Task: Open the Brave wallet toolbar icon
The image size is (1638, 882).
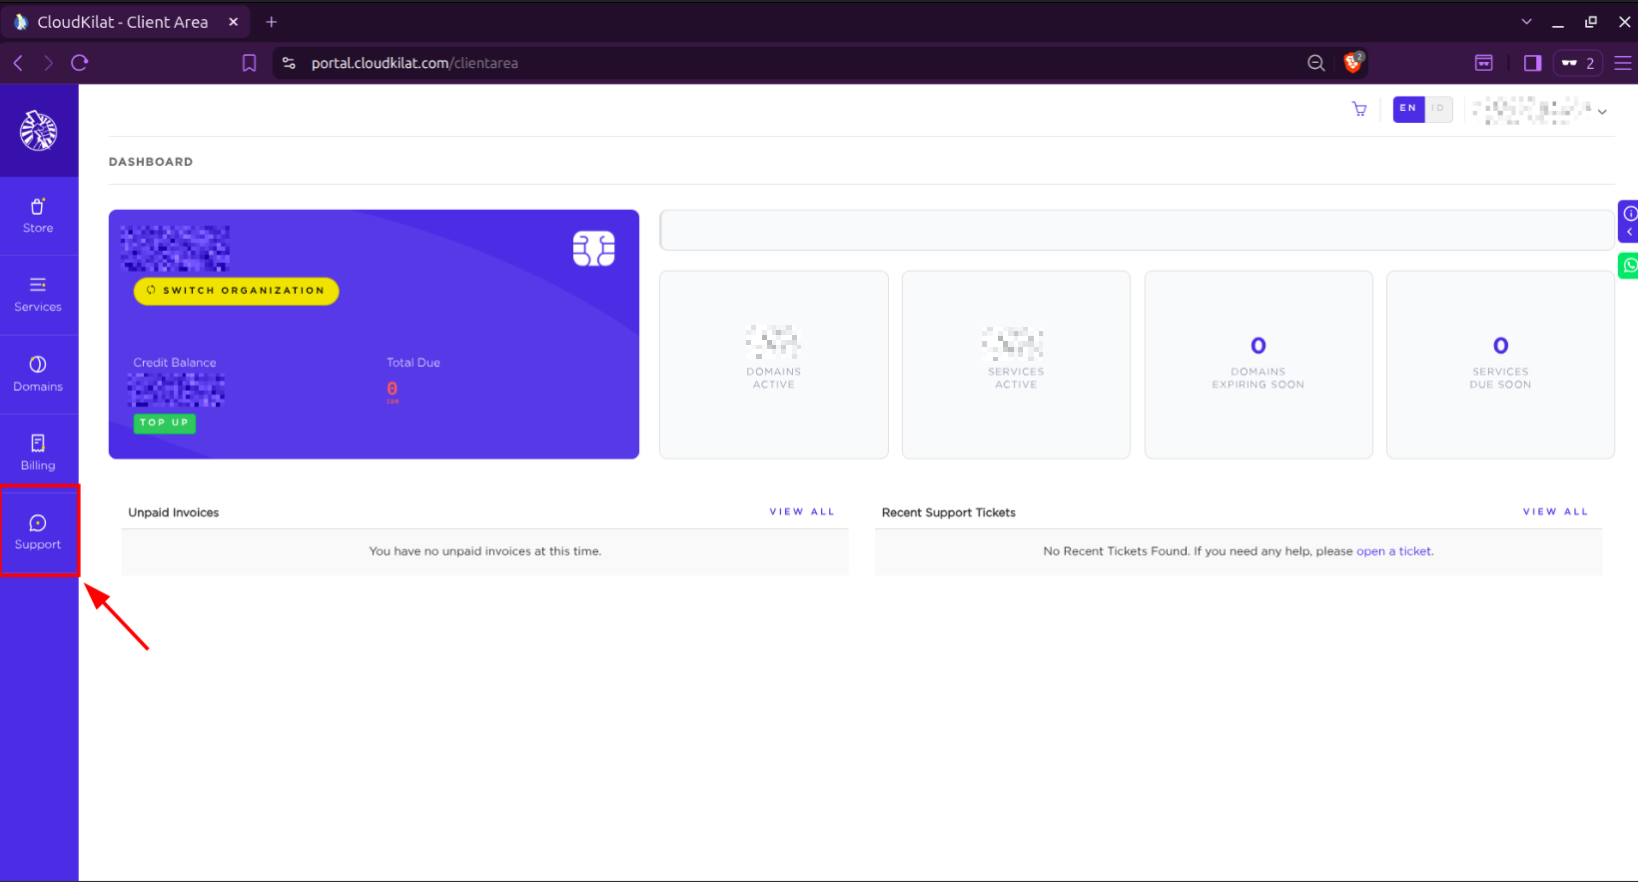Action: tap(1484, 63)
